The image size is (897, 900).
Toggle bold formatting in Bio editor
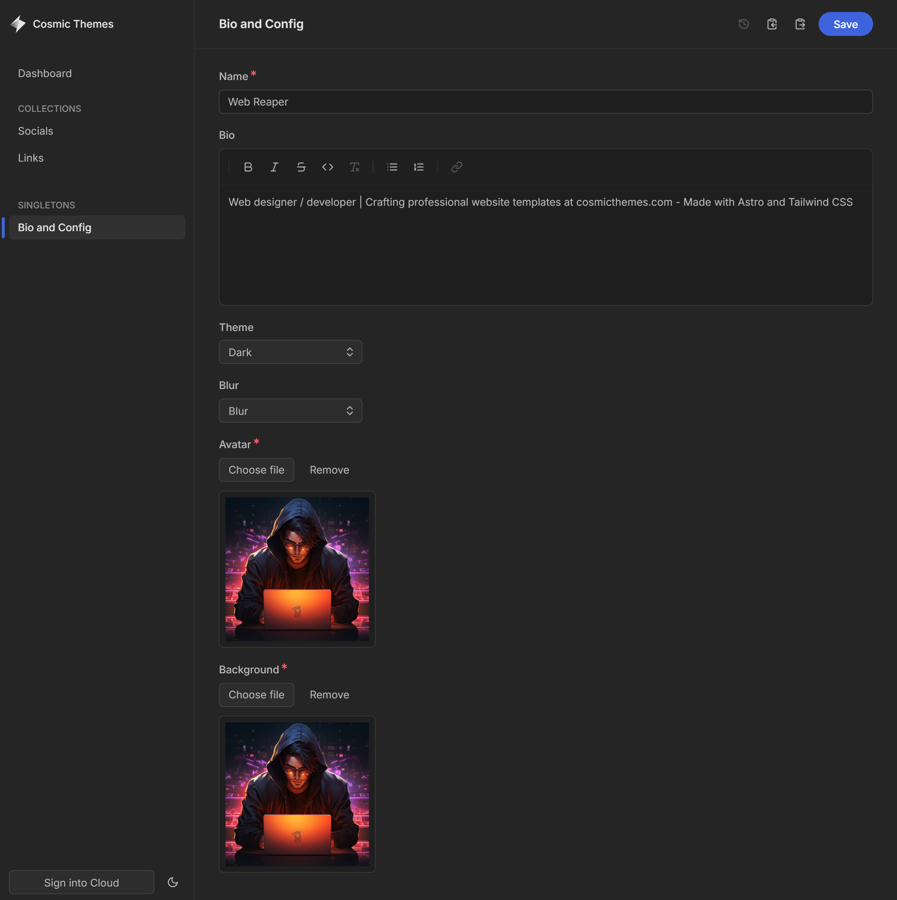(x=248, y=167)
